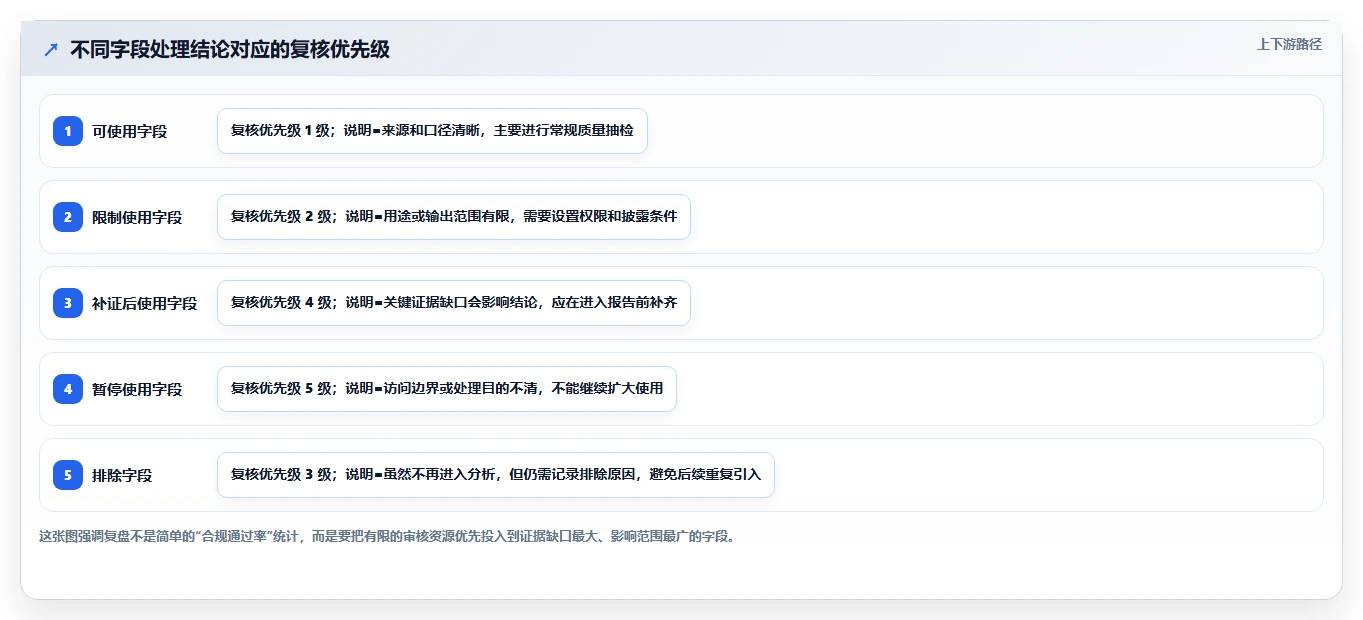Select the number 2 badge for 限制使用字段
The image size is (1363, 620).
tap(68, 217)
